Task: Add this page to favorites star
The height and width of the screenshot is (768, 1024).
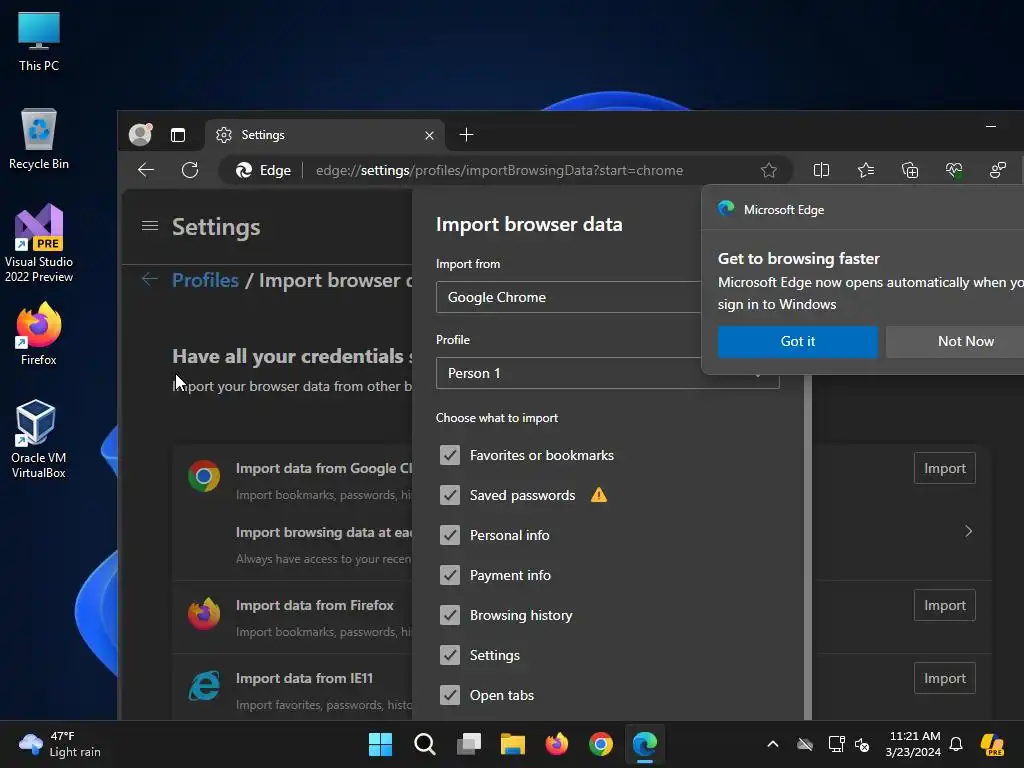Action: click(769, 170)
